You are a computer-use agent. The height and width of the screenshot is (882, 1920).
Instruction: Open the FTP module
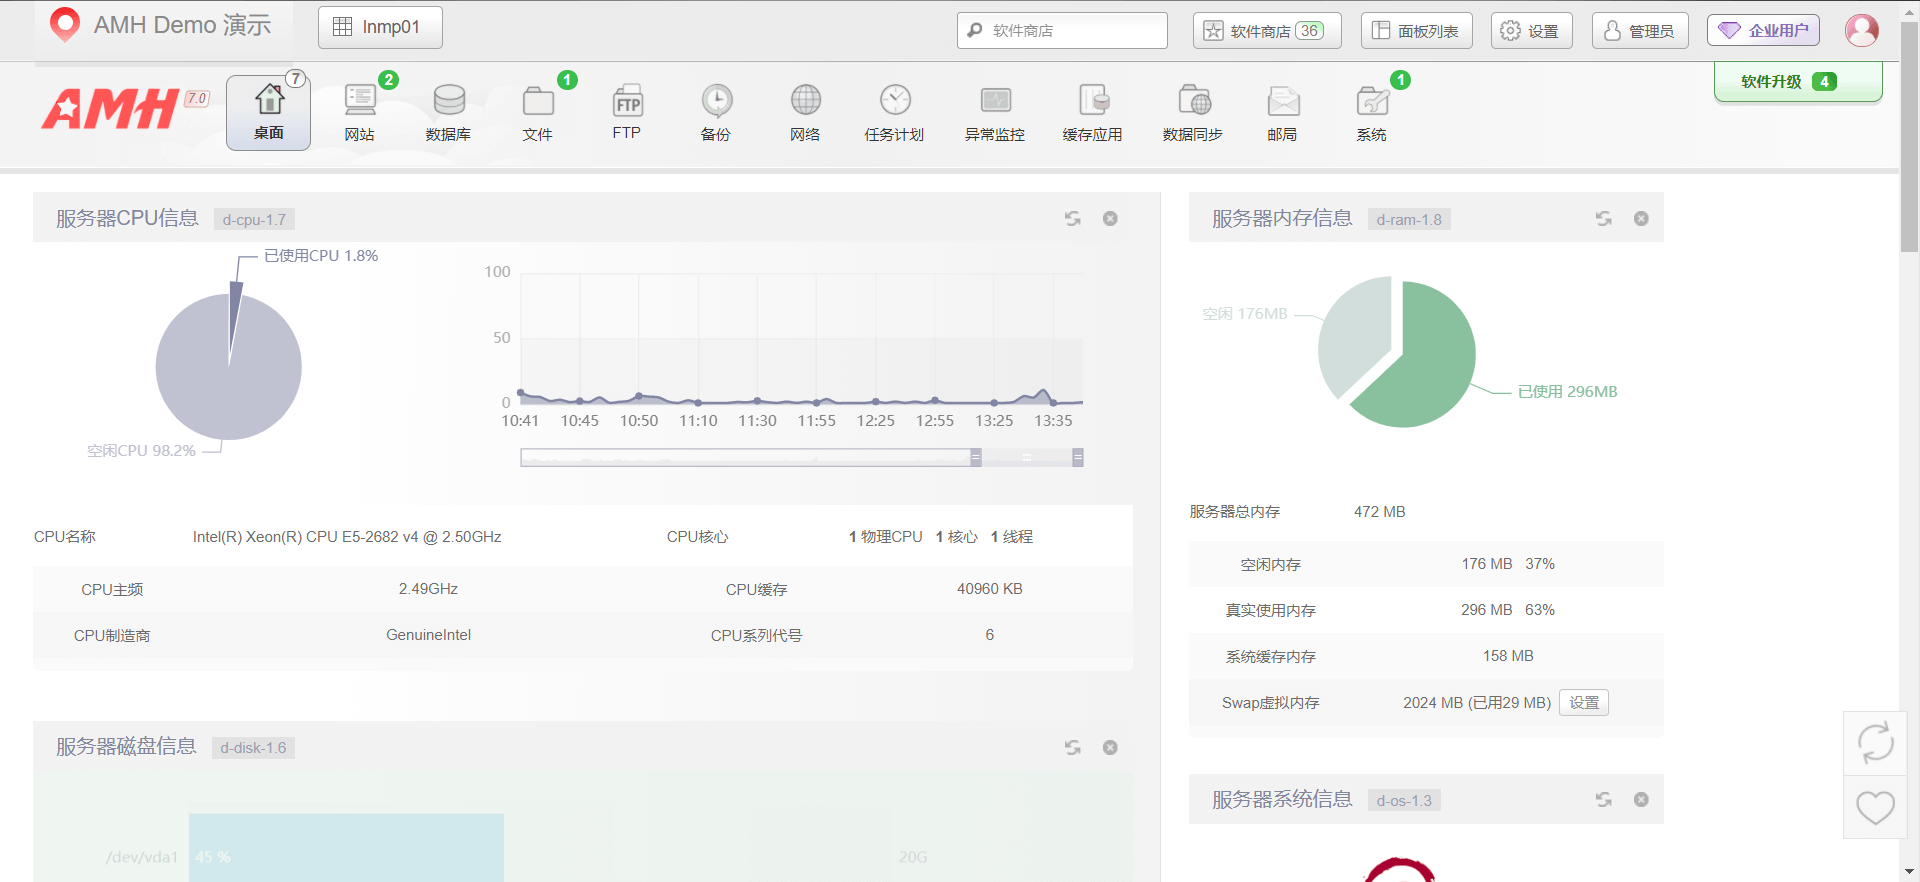point(627,112)
